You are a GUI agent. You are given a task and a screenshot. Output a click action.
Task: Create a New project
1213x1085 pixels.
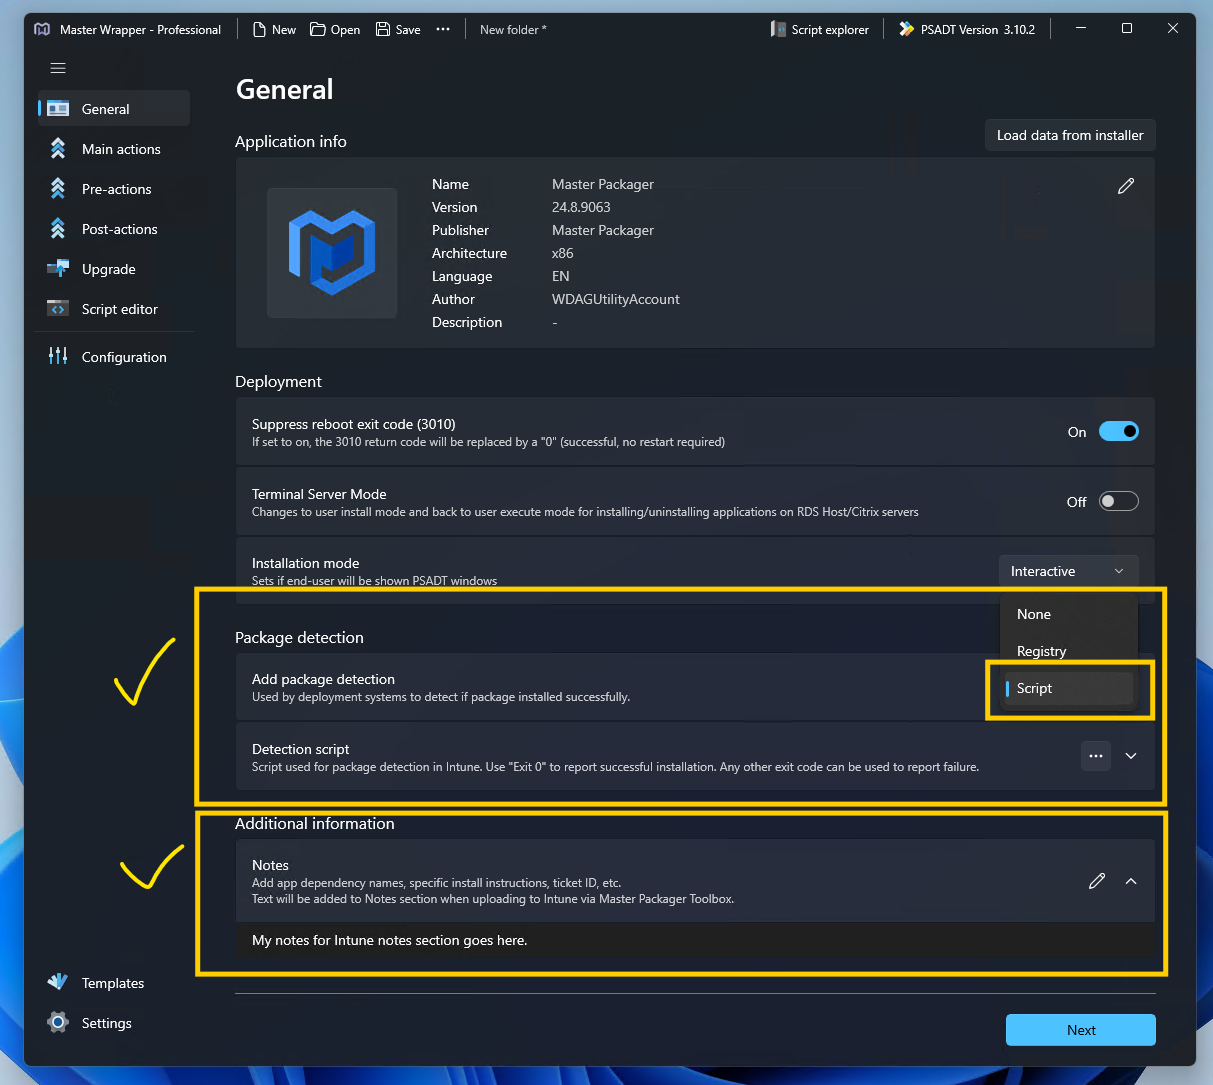[x=274, y=29]
